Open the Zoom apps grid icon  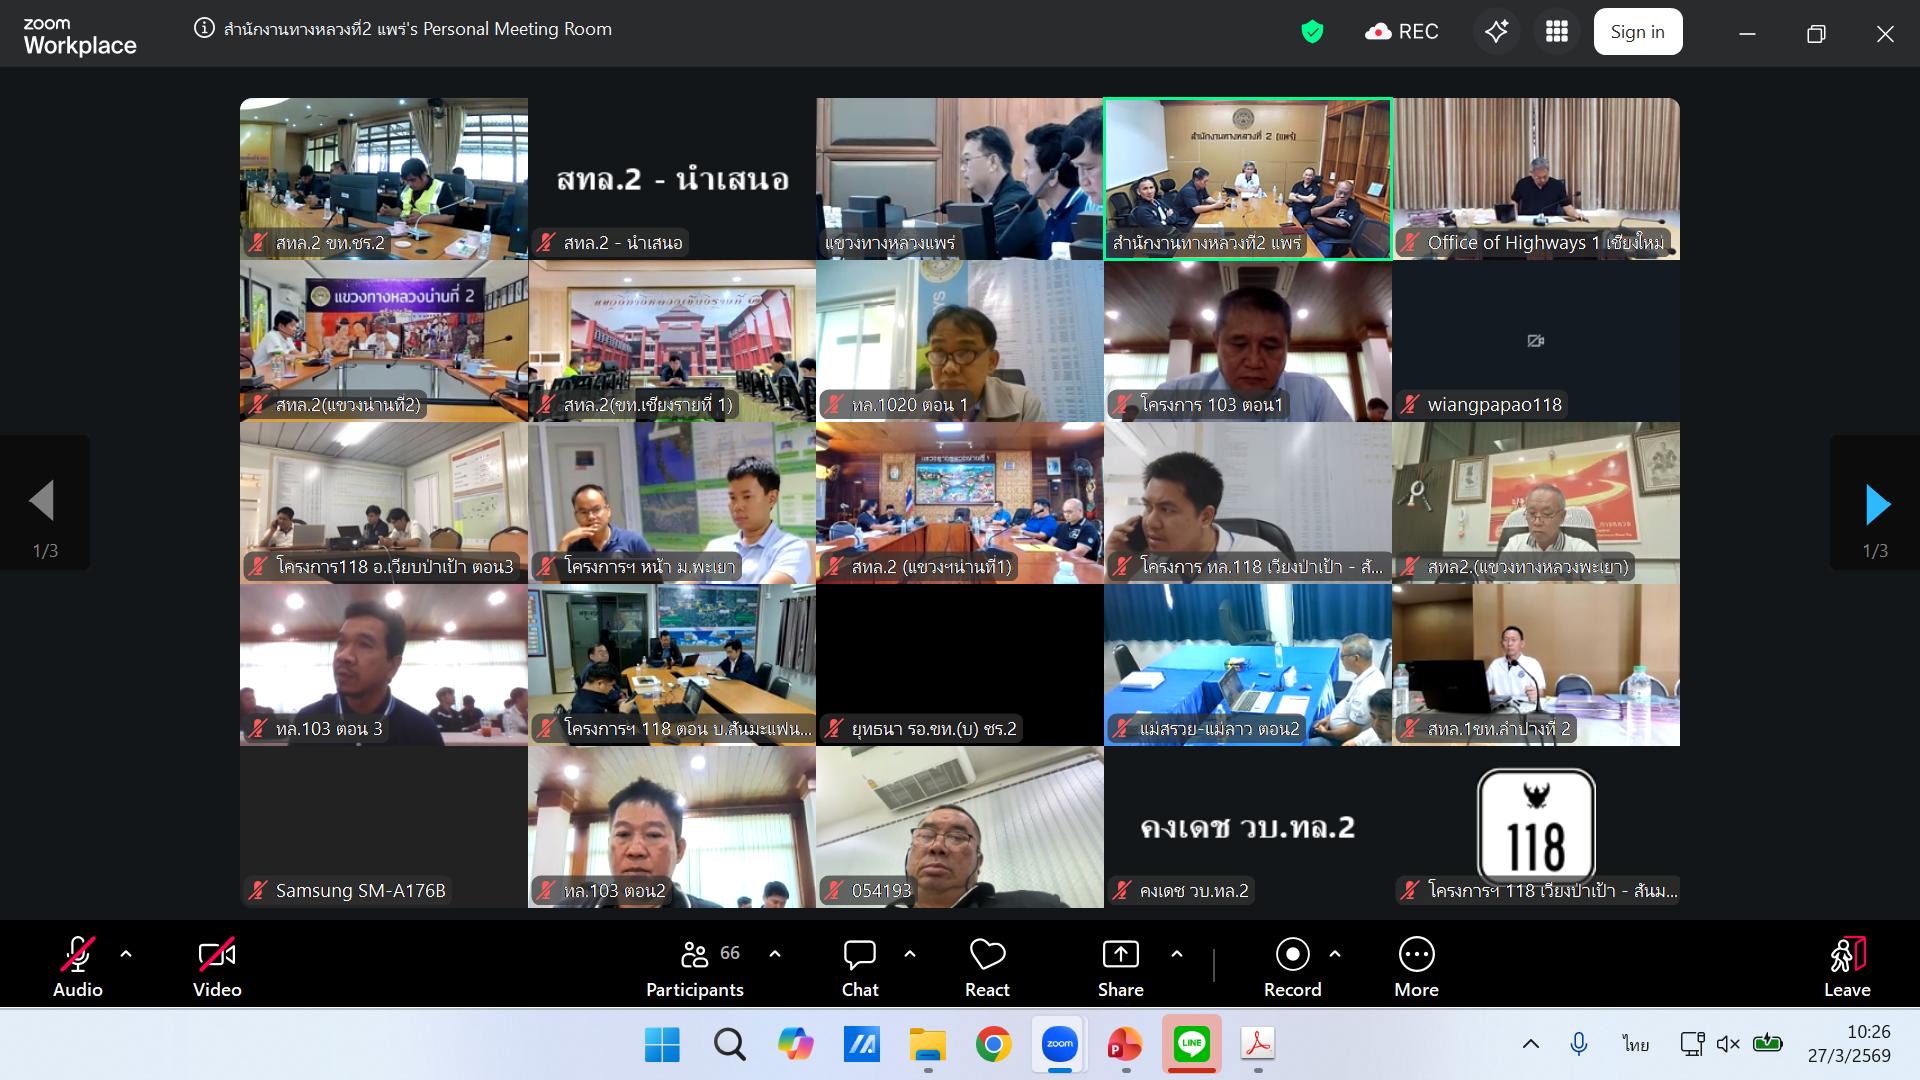[1556, 32]
